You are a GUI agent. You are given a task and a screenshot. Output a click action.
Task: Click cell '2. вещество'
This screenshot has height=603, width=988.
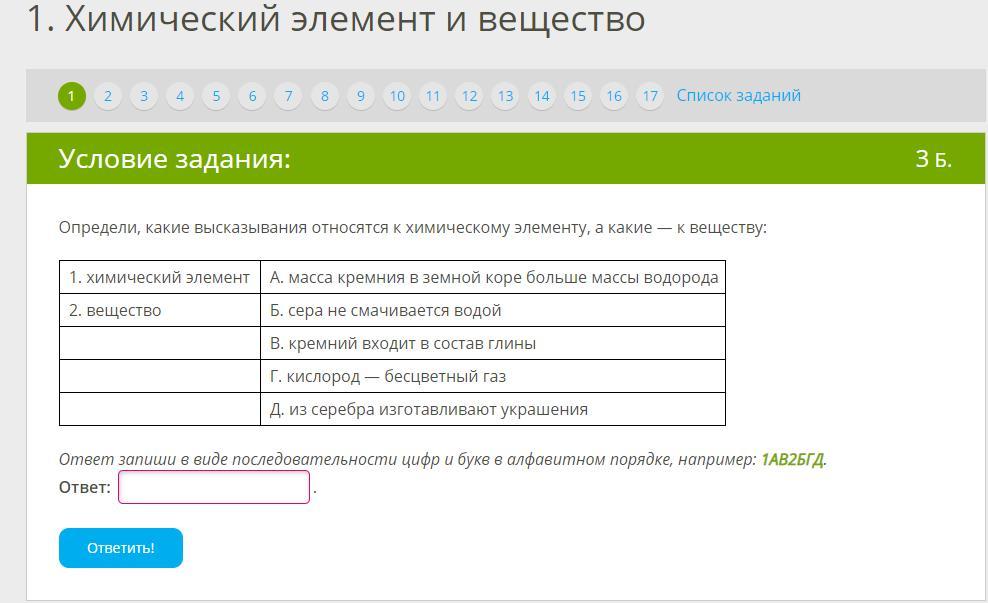pyautogui.click(x=159, y=310)
